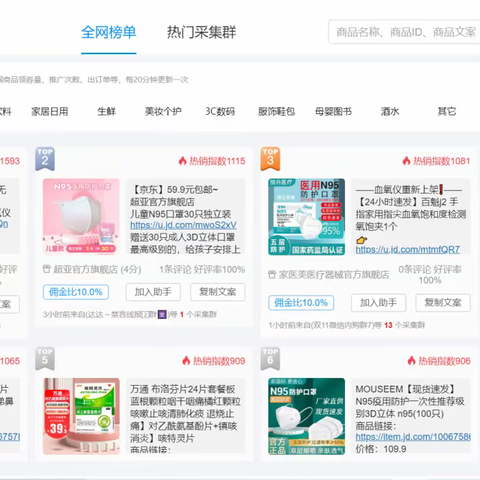
Task: Click 加入助手 in the TOP 3 card
Action: point(378,303)
